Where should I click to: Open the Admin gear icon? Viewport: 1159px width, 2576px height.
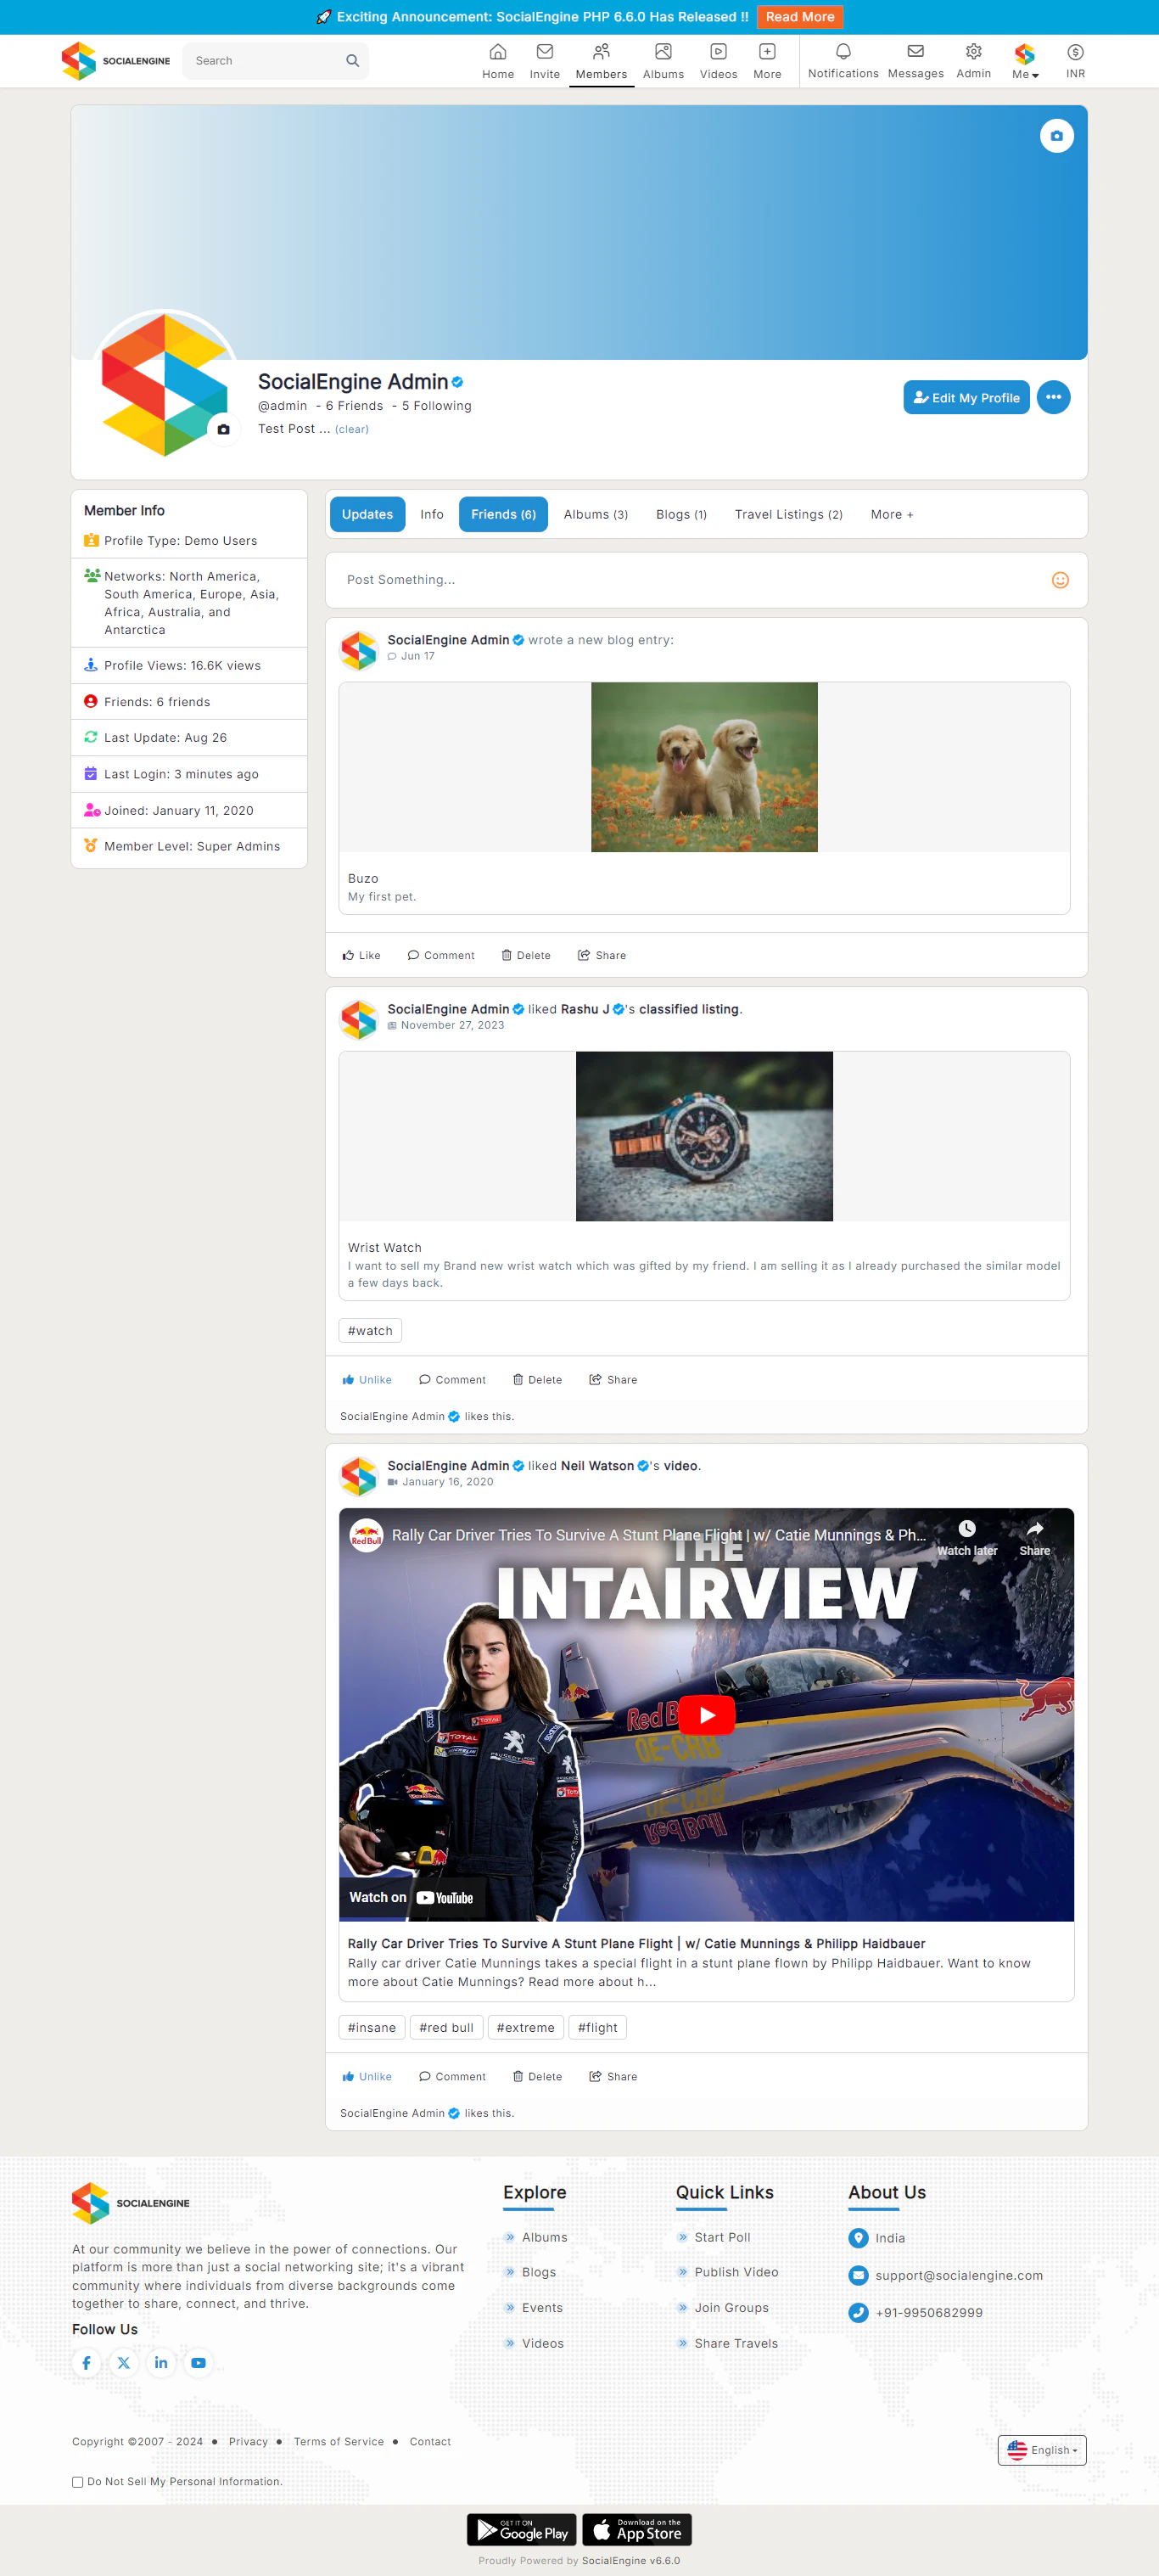(973, 61)
